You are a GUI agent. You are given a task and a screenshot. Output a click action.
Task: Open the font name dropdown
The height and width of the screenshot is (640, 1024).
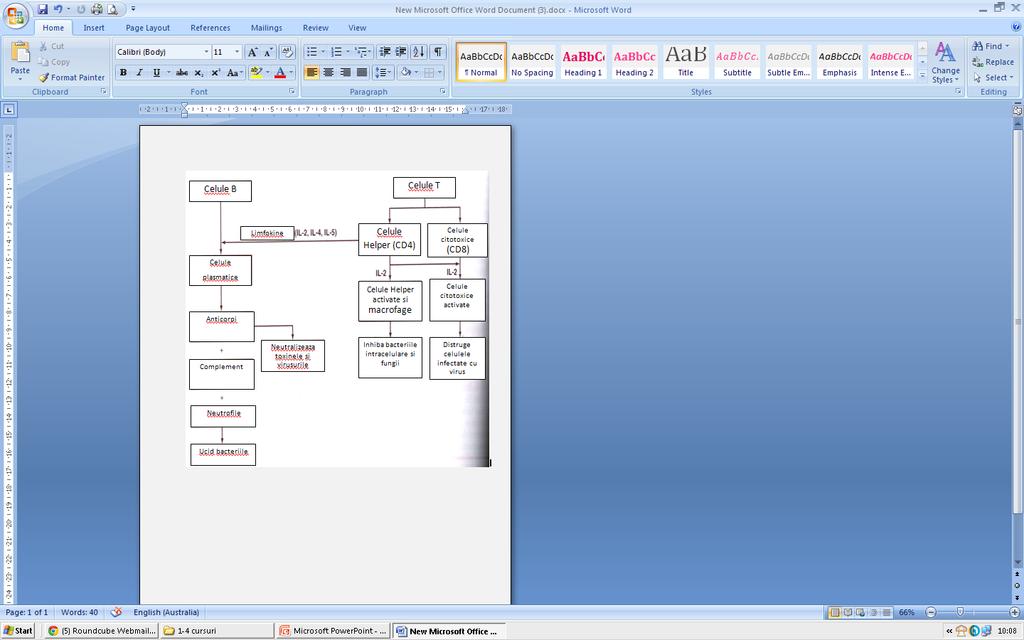click(206, 52)
